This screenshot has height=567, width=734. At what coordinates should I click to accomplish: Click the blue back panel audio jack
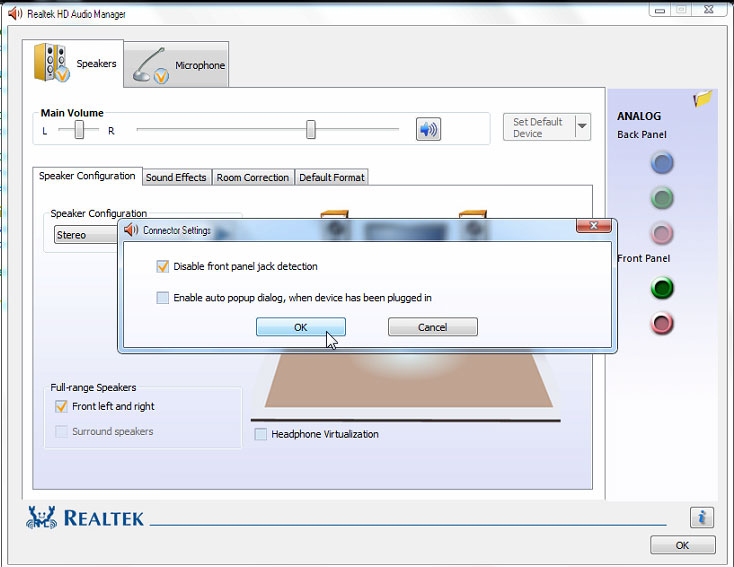(661, 162)
